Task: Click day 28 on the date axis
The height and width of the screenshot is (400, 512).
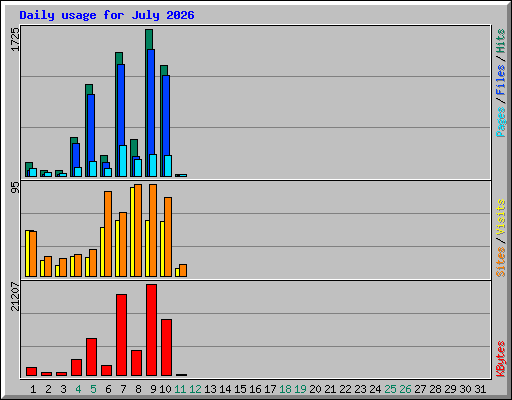Action: (x=435, y=389)
